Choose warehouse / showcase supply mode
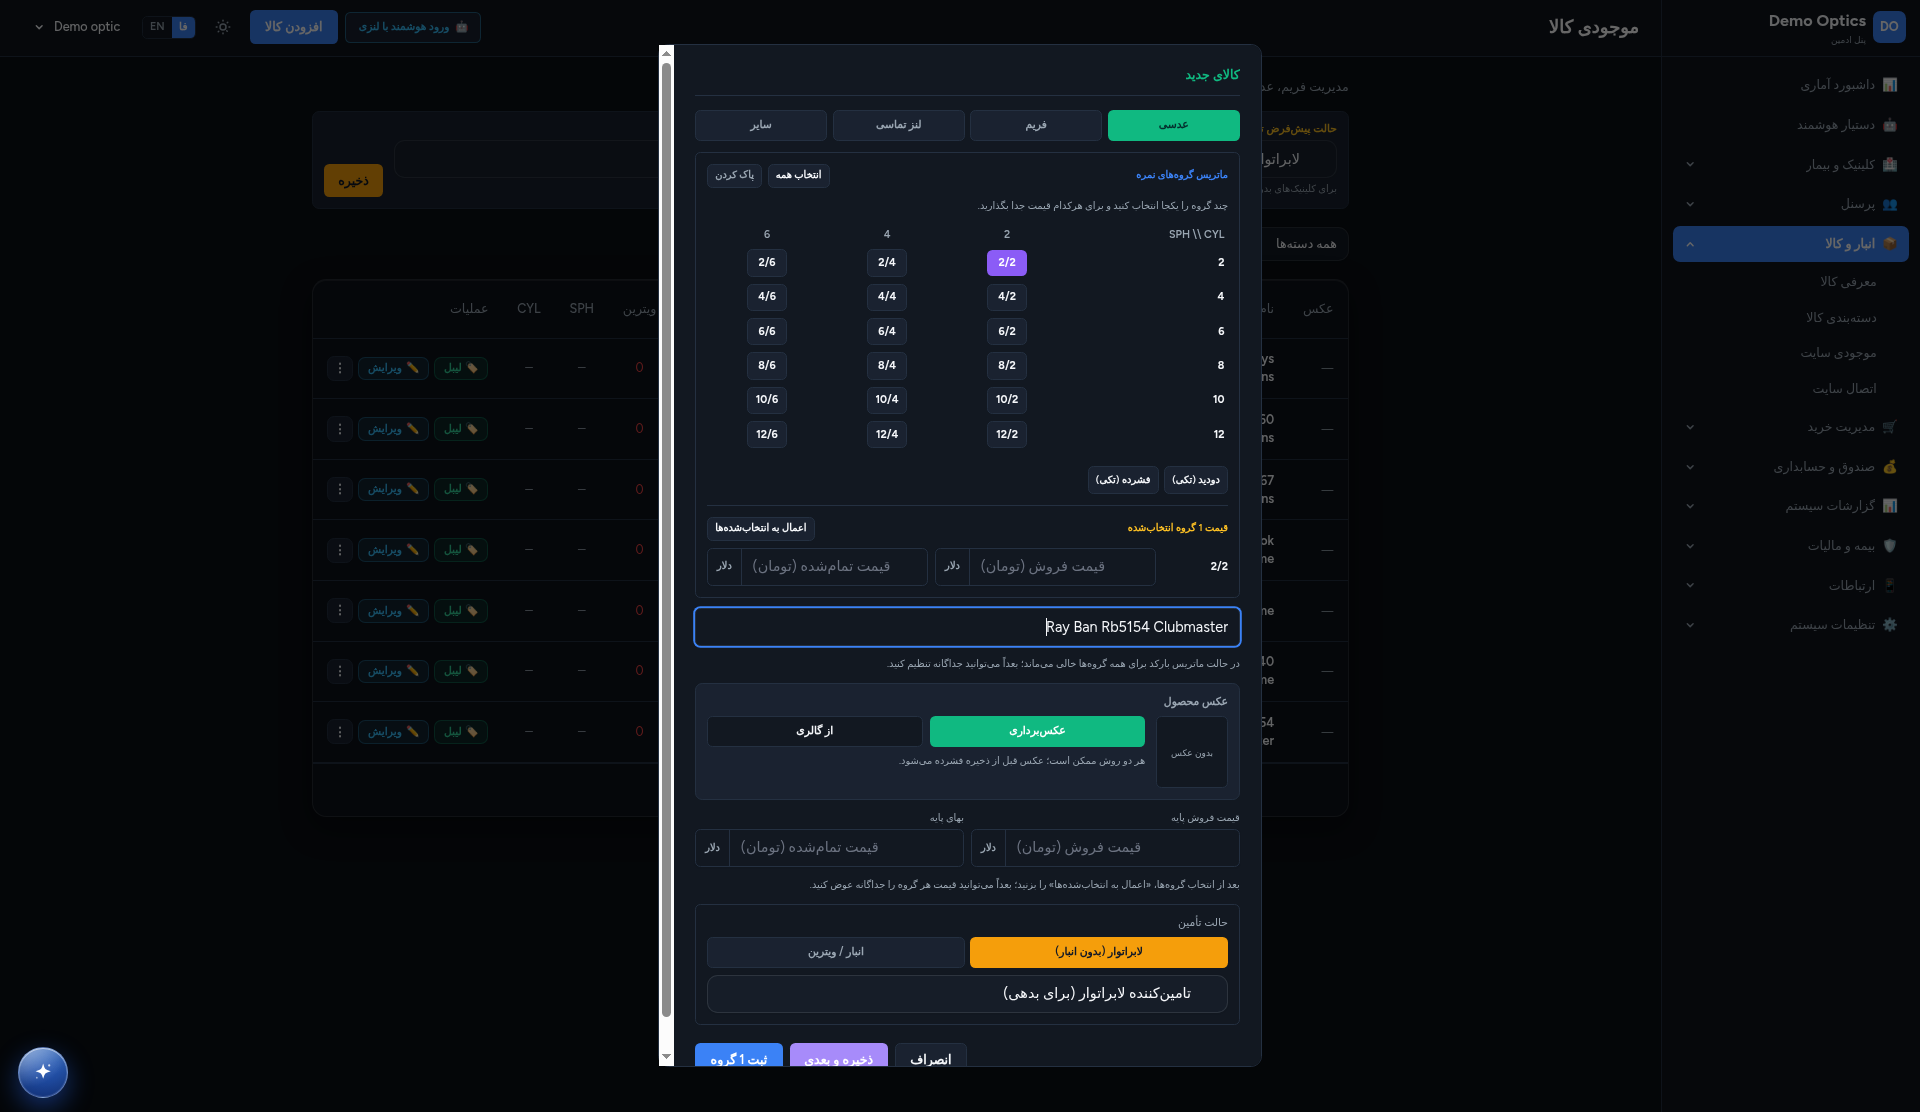 click(835, 952)
